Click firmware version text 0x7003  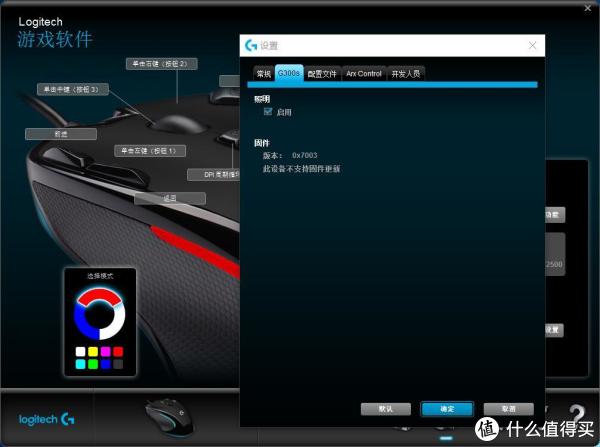[305, 155]
